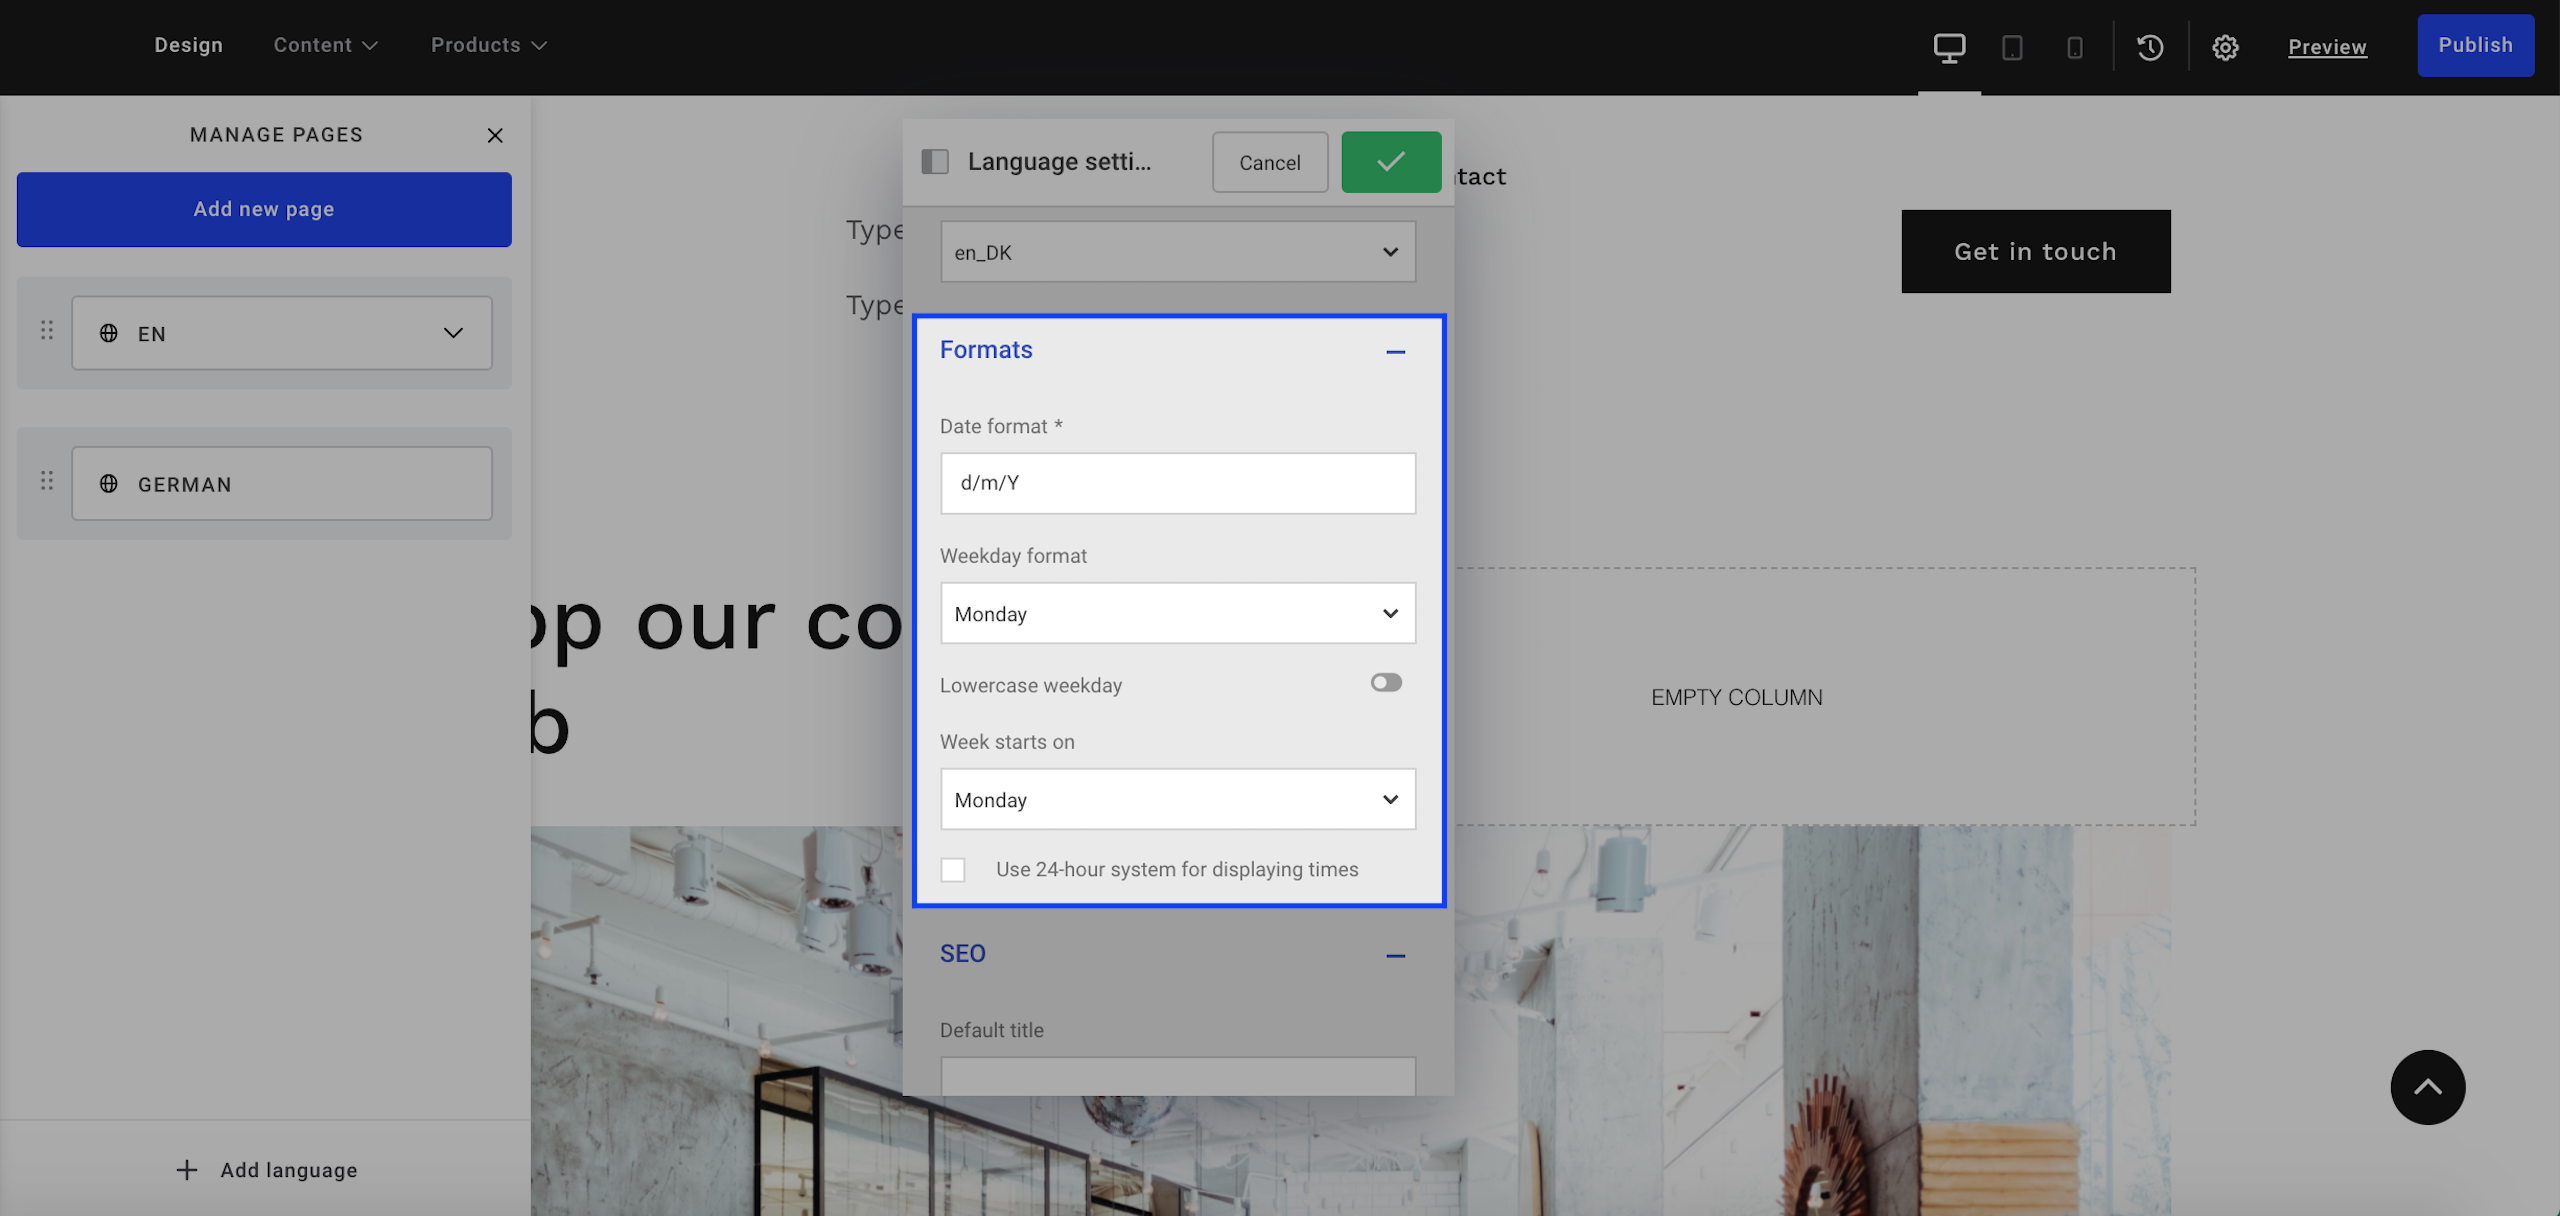The height and width of the screenshot is (1216, 2560).
Task: Check Use 24-hour system checkbox
Action: [953, 870]
